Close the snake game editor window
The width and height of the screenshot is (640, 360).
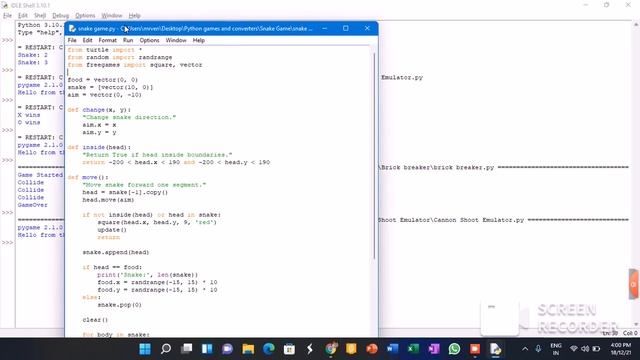(367, 29)
